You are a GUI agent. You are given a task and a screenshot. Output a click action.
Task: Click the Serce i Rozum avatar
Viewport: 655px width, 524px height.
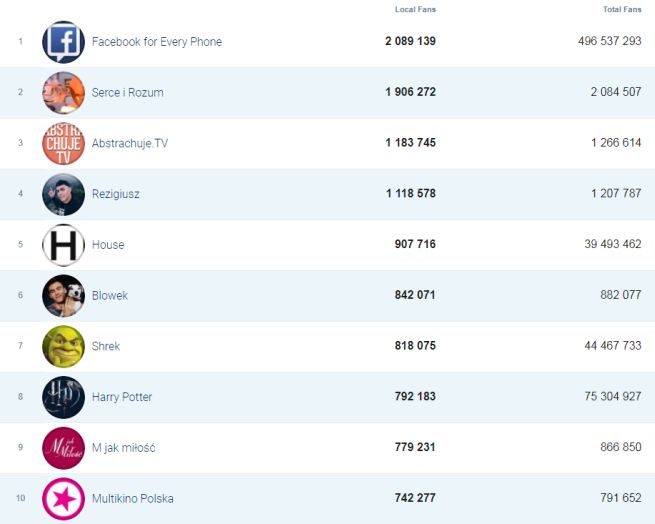[x=63, y=93]
